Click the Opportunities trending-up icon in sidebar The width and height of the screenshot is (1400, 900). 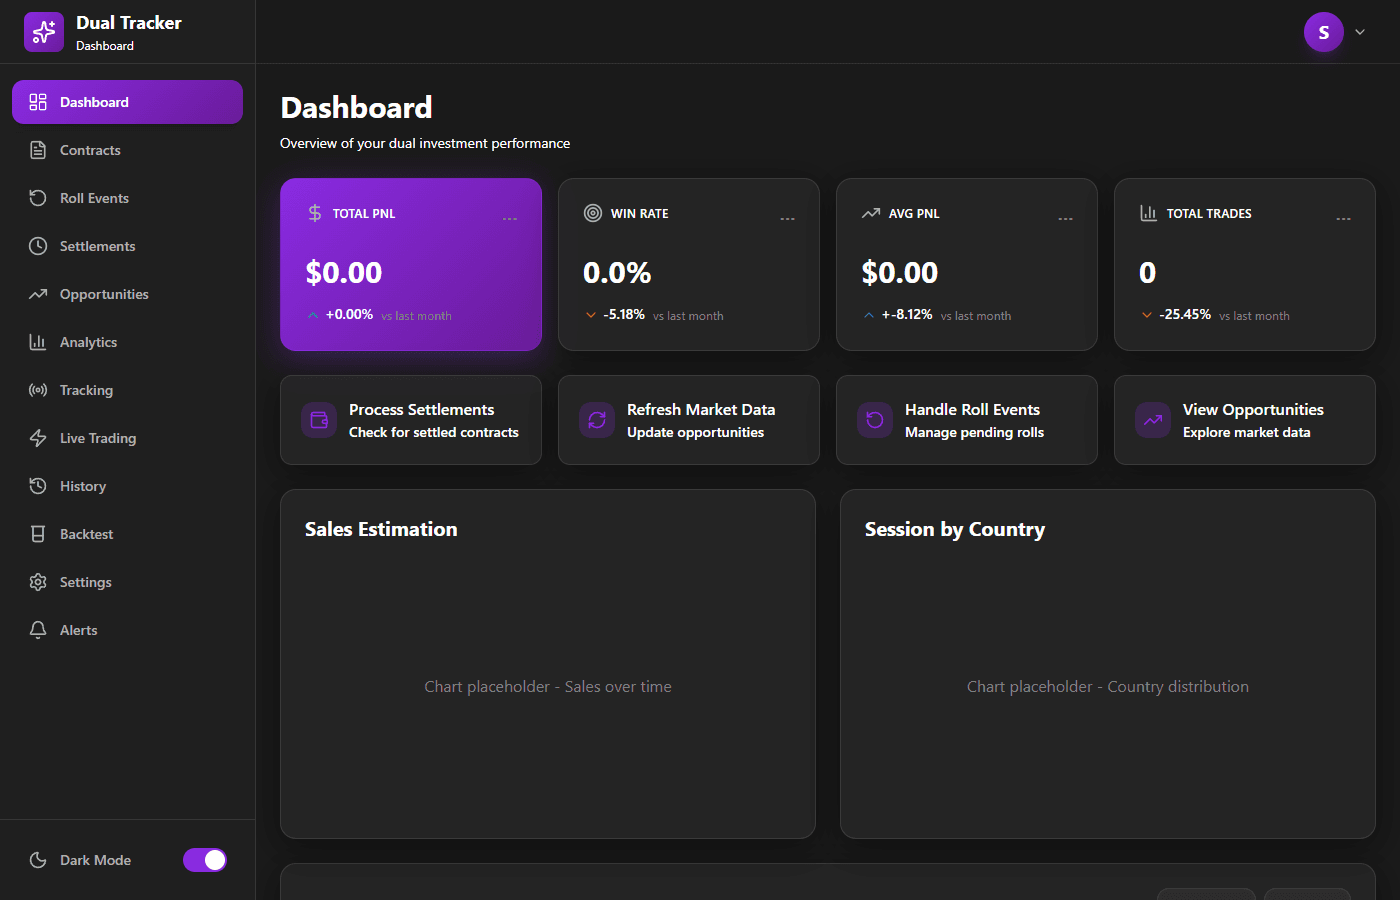pyautogui.click(x=38, y=294)
